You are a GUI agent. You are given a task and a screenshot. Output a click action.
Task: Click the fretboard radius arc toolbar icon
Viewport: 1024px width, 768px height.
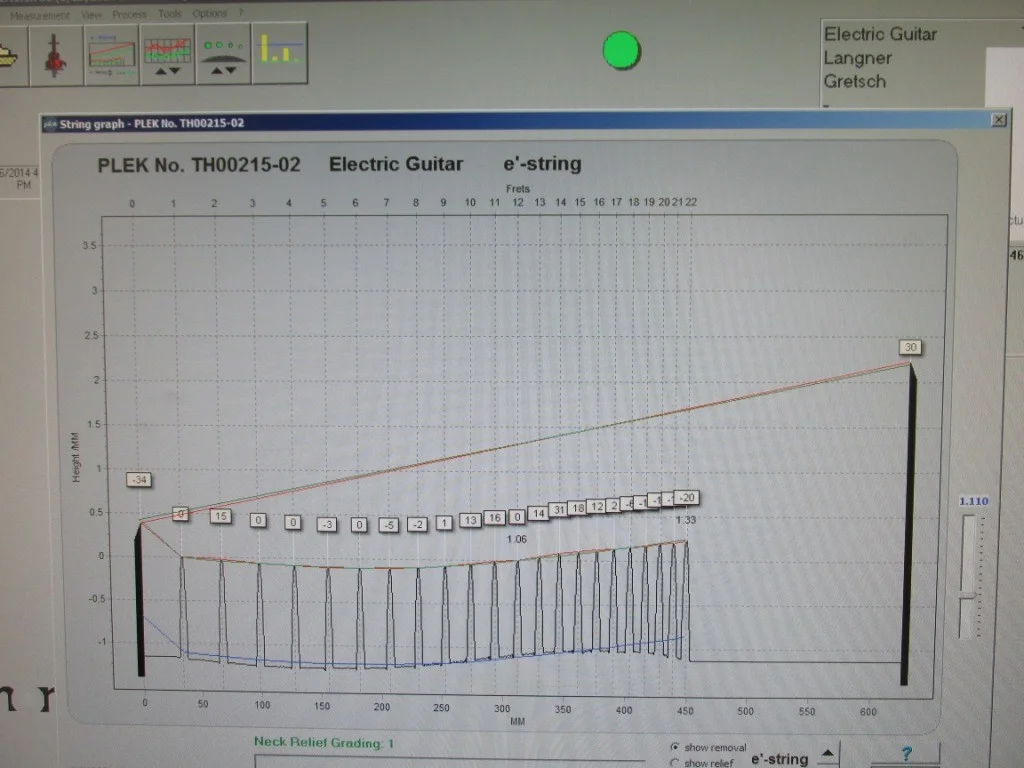pyautogui.click(x=223, y=55)
